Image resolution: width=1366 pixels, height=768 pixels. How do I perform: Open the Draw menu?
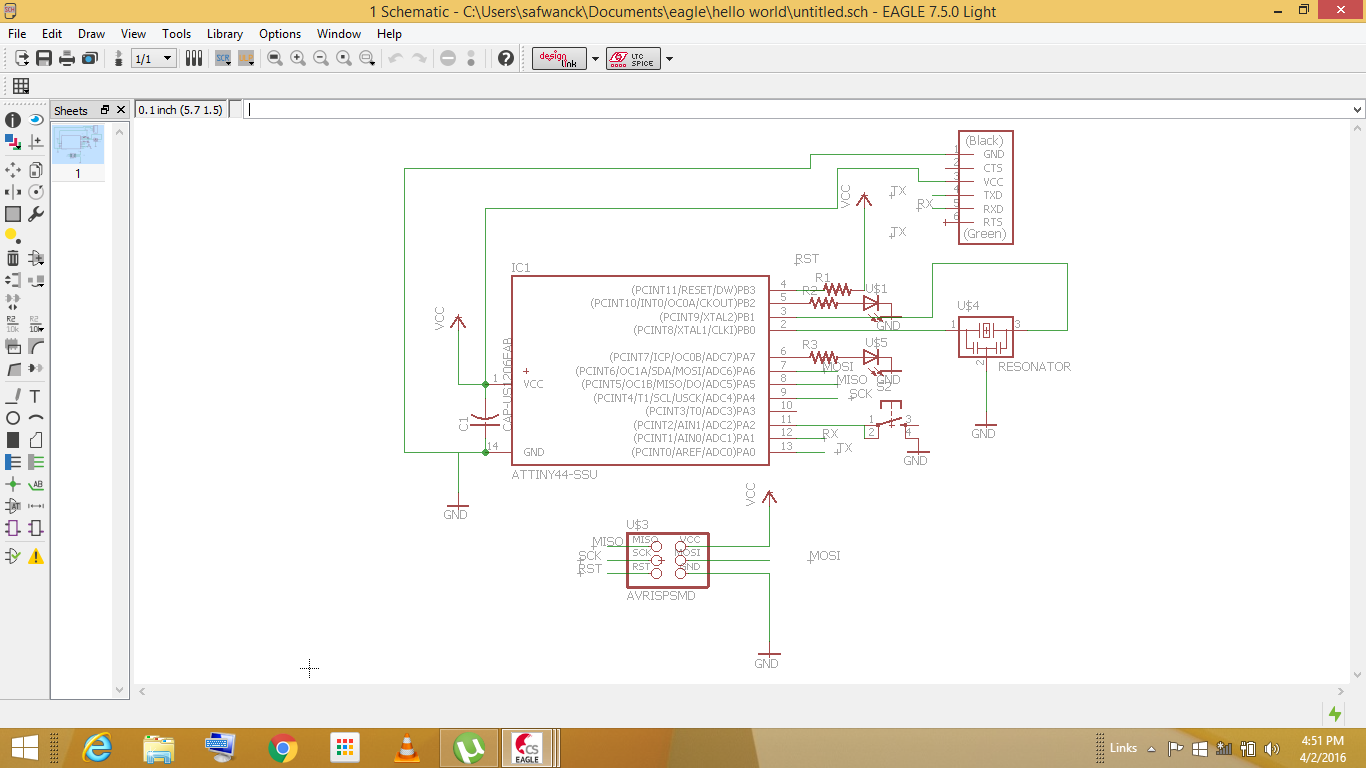click(x=91, y=33)
